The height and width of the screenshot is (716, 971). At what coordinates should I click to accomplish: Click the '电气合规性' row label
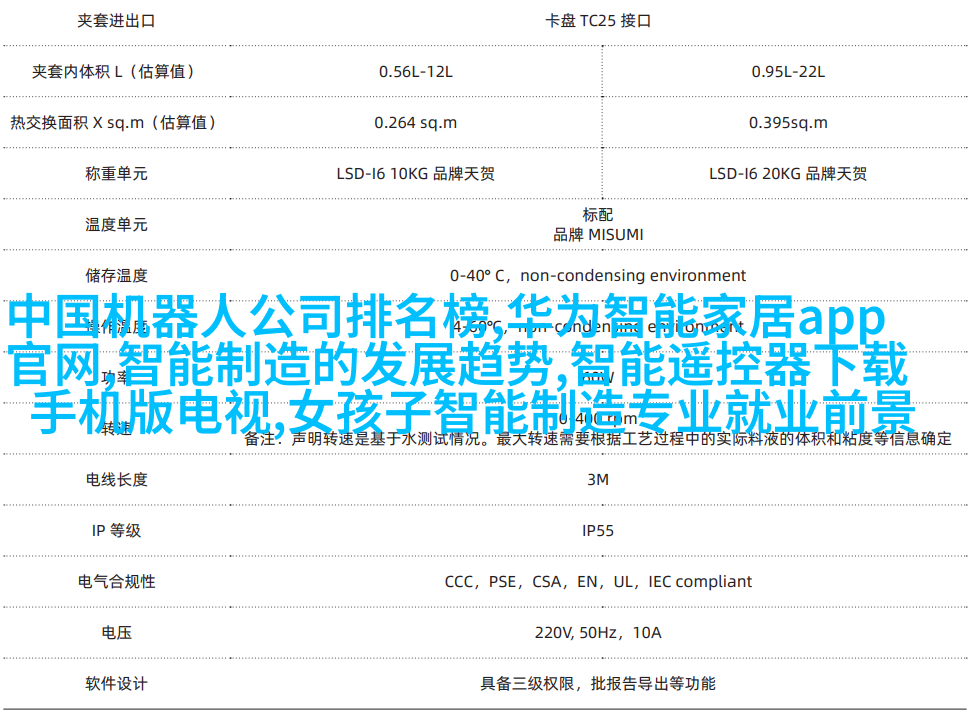116,582
